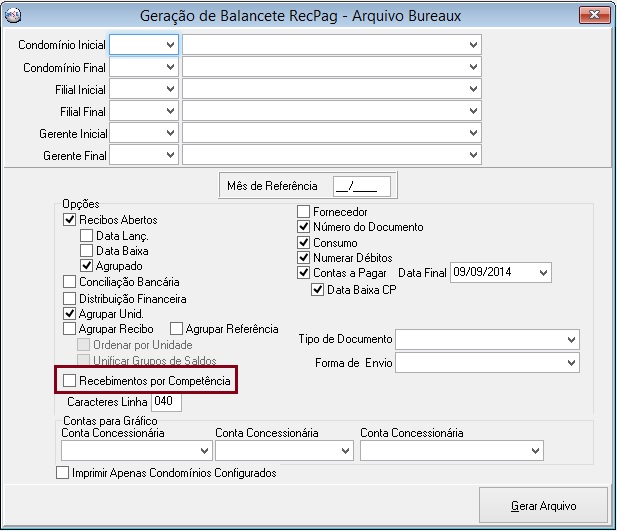Toggle the Conciliação Bancária checkbox
This screenshot has height=531, width=618.
(69, 282)
